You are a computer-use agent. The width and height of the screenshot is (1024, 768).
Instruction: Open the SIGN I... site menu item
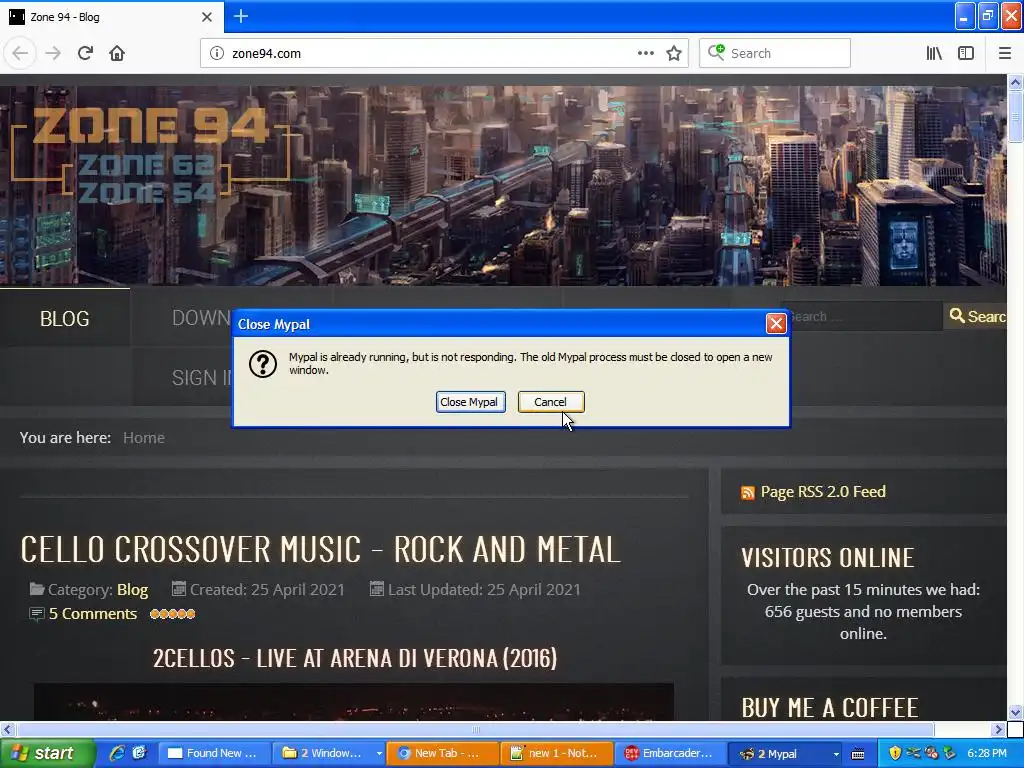point(202,377)
